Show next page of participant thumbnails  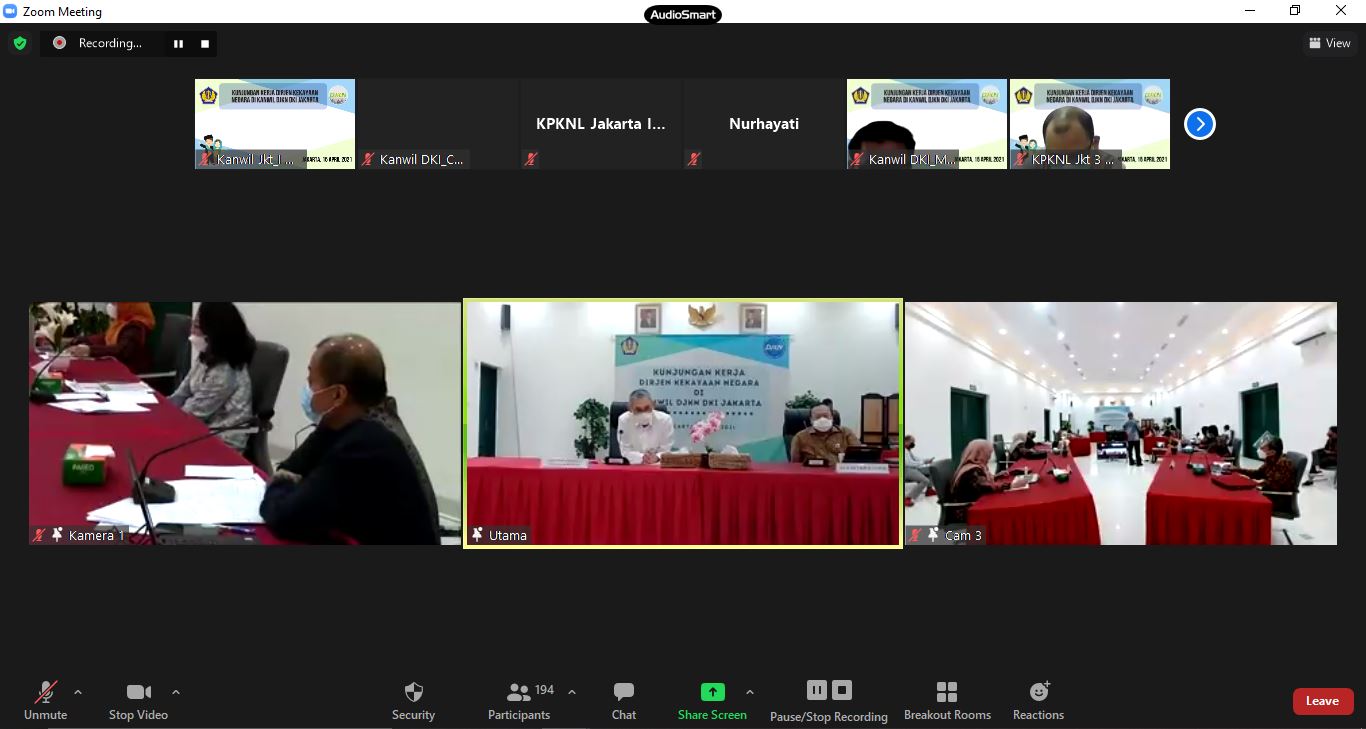click(x=1199, y=124)
